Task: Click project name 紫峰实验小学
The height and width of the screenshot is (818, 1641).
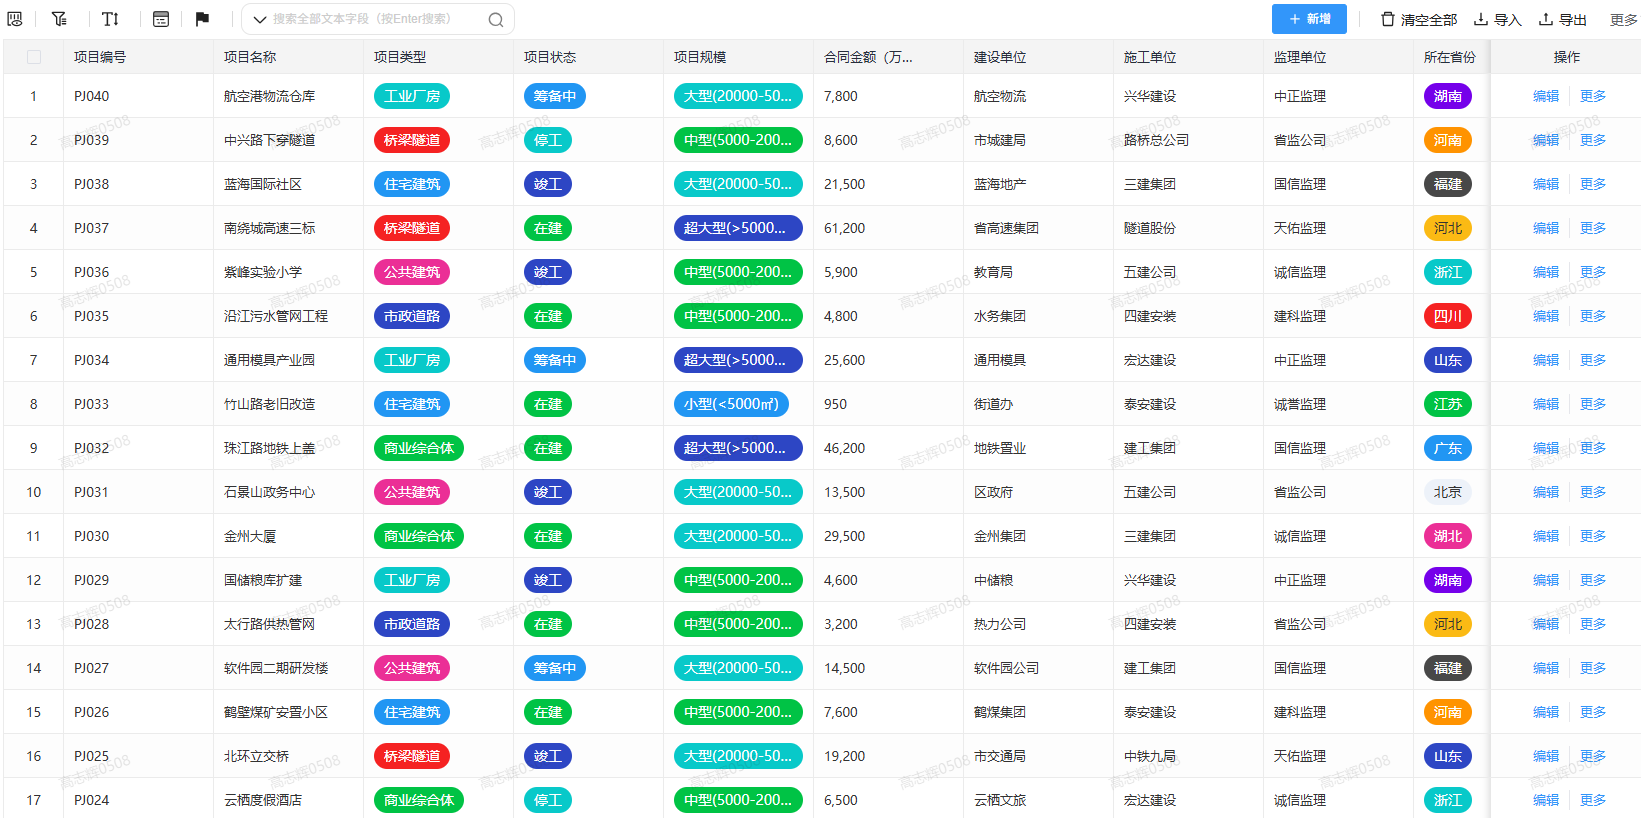Action: (x=263, y=272)
